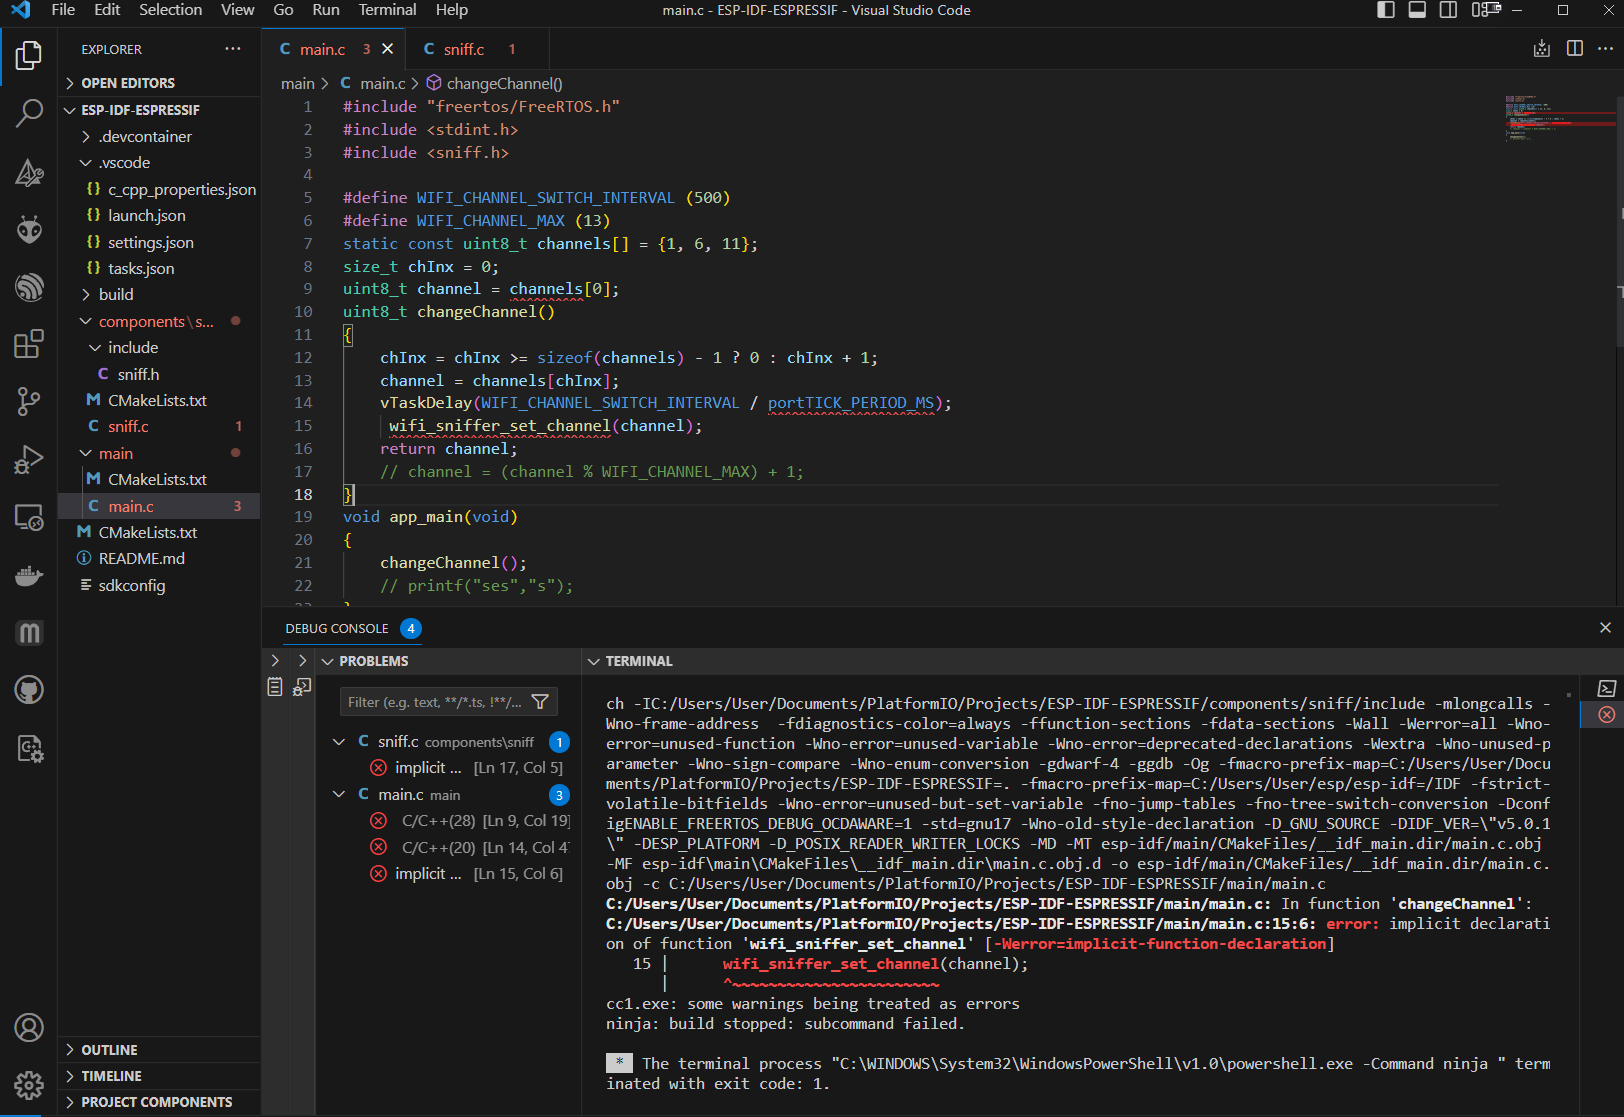Open the Manage settings gear
Viewport: 1624px width, 1117px height.
coord(29,1085)
